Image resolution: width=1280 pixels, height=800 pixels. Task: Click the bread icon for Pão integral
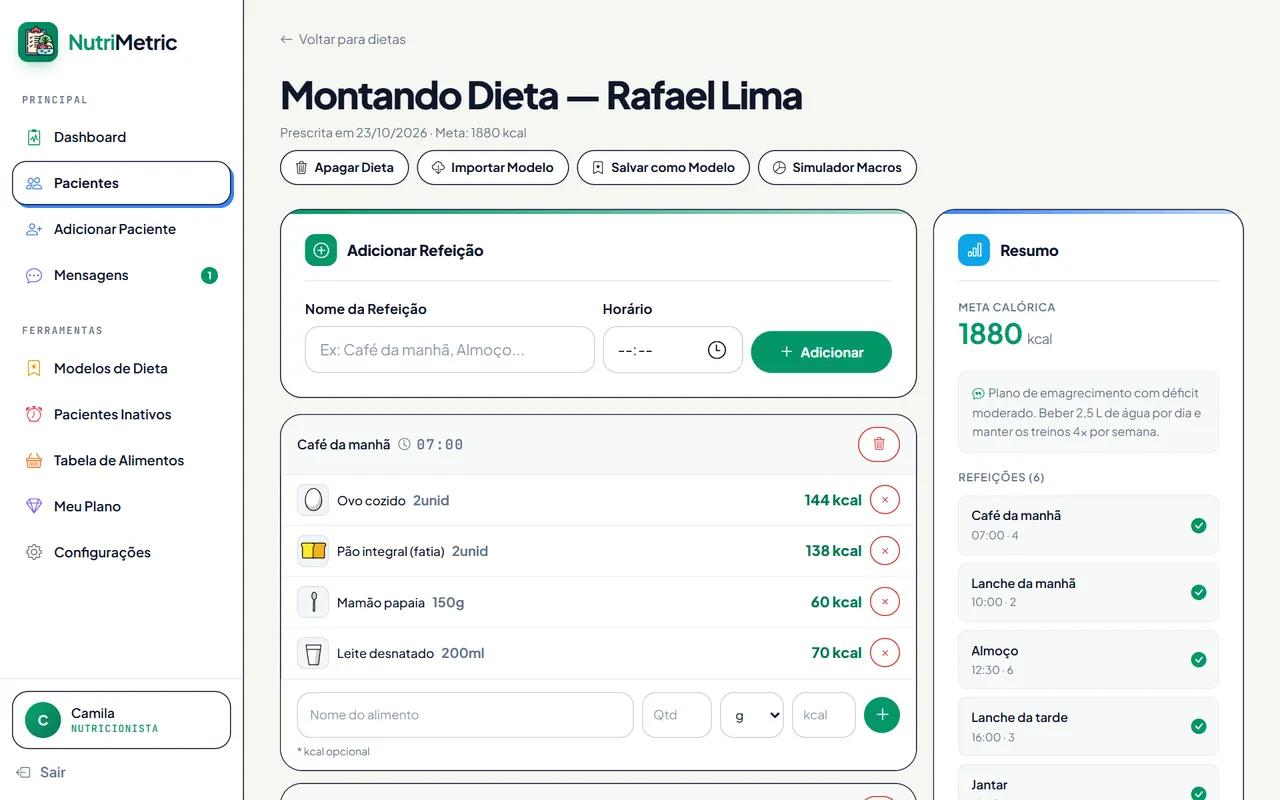(313, 551)
